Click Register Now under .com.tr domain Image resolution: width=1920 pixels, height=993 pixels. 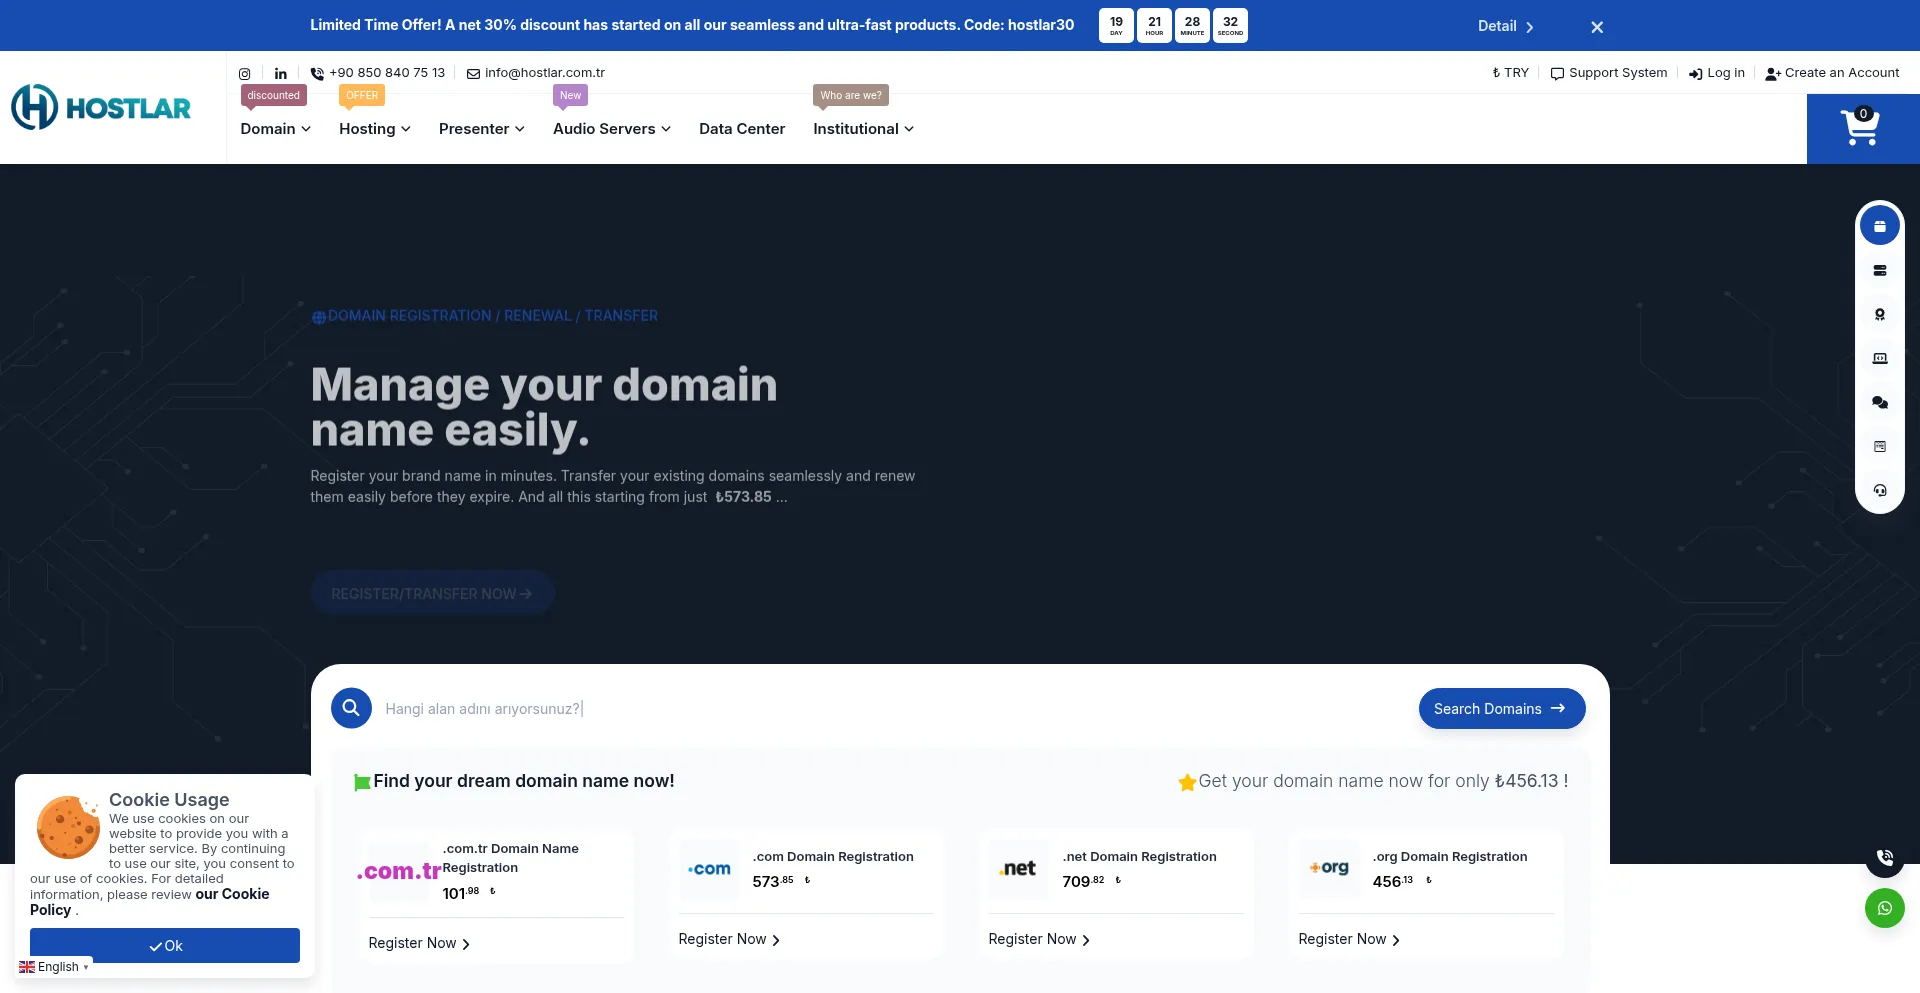pos(419,943)
